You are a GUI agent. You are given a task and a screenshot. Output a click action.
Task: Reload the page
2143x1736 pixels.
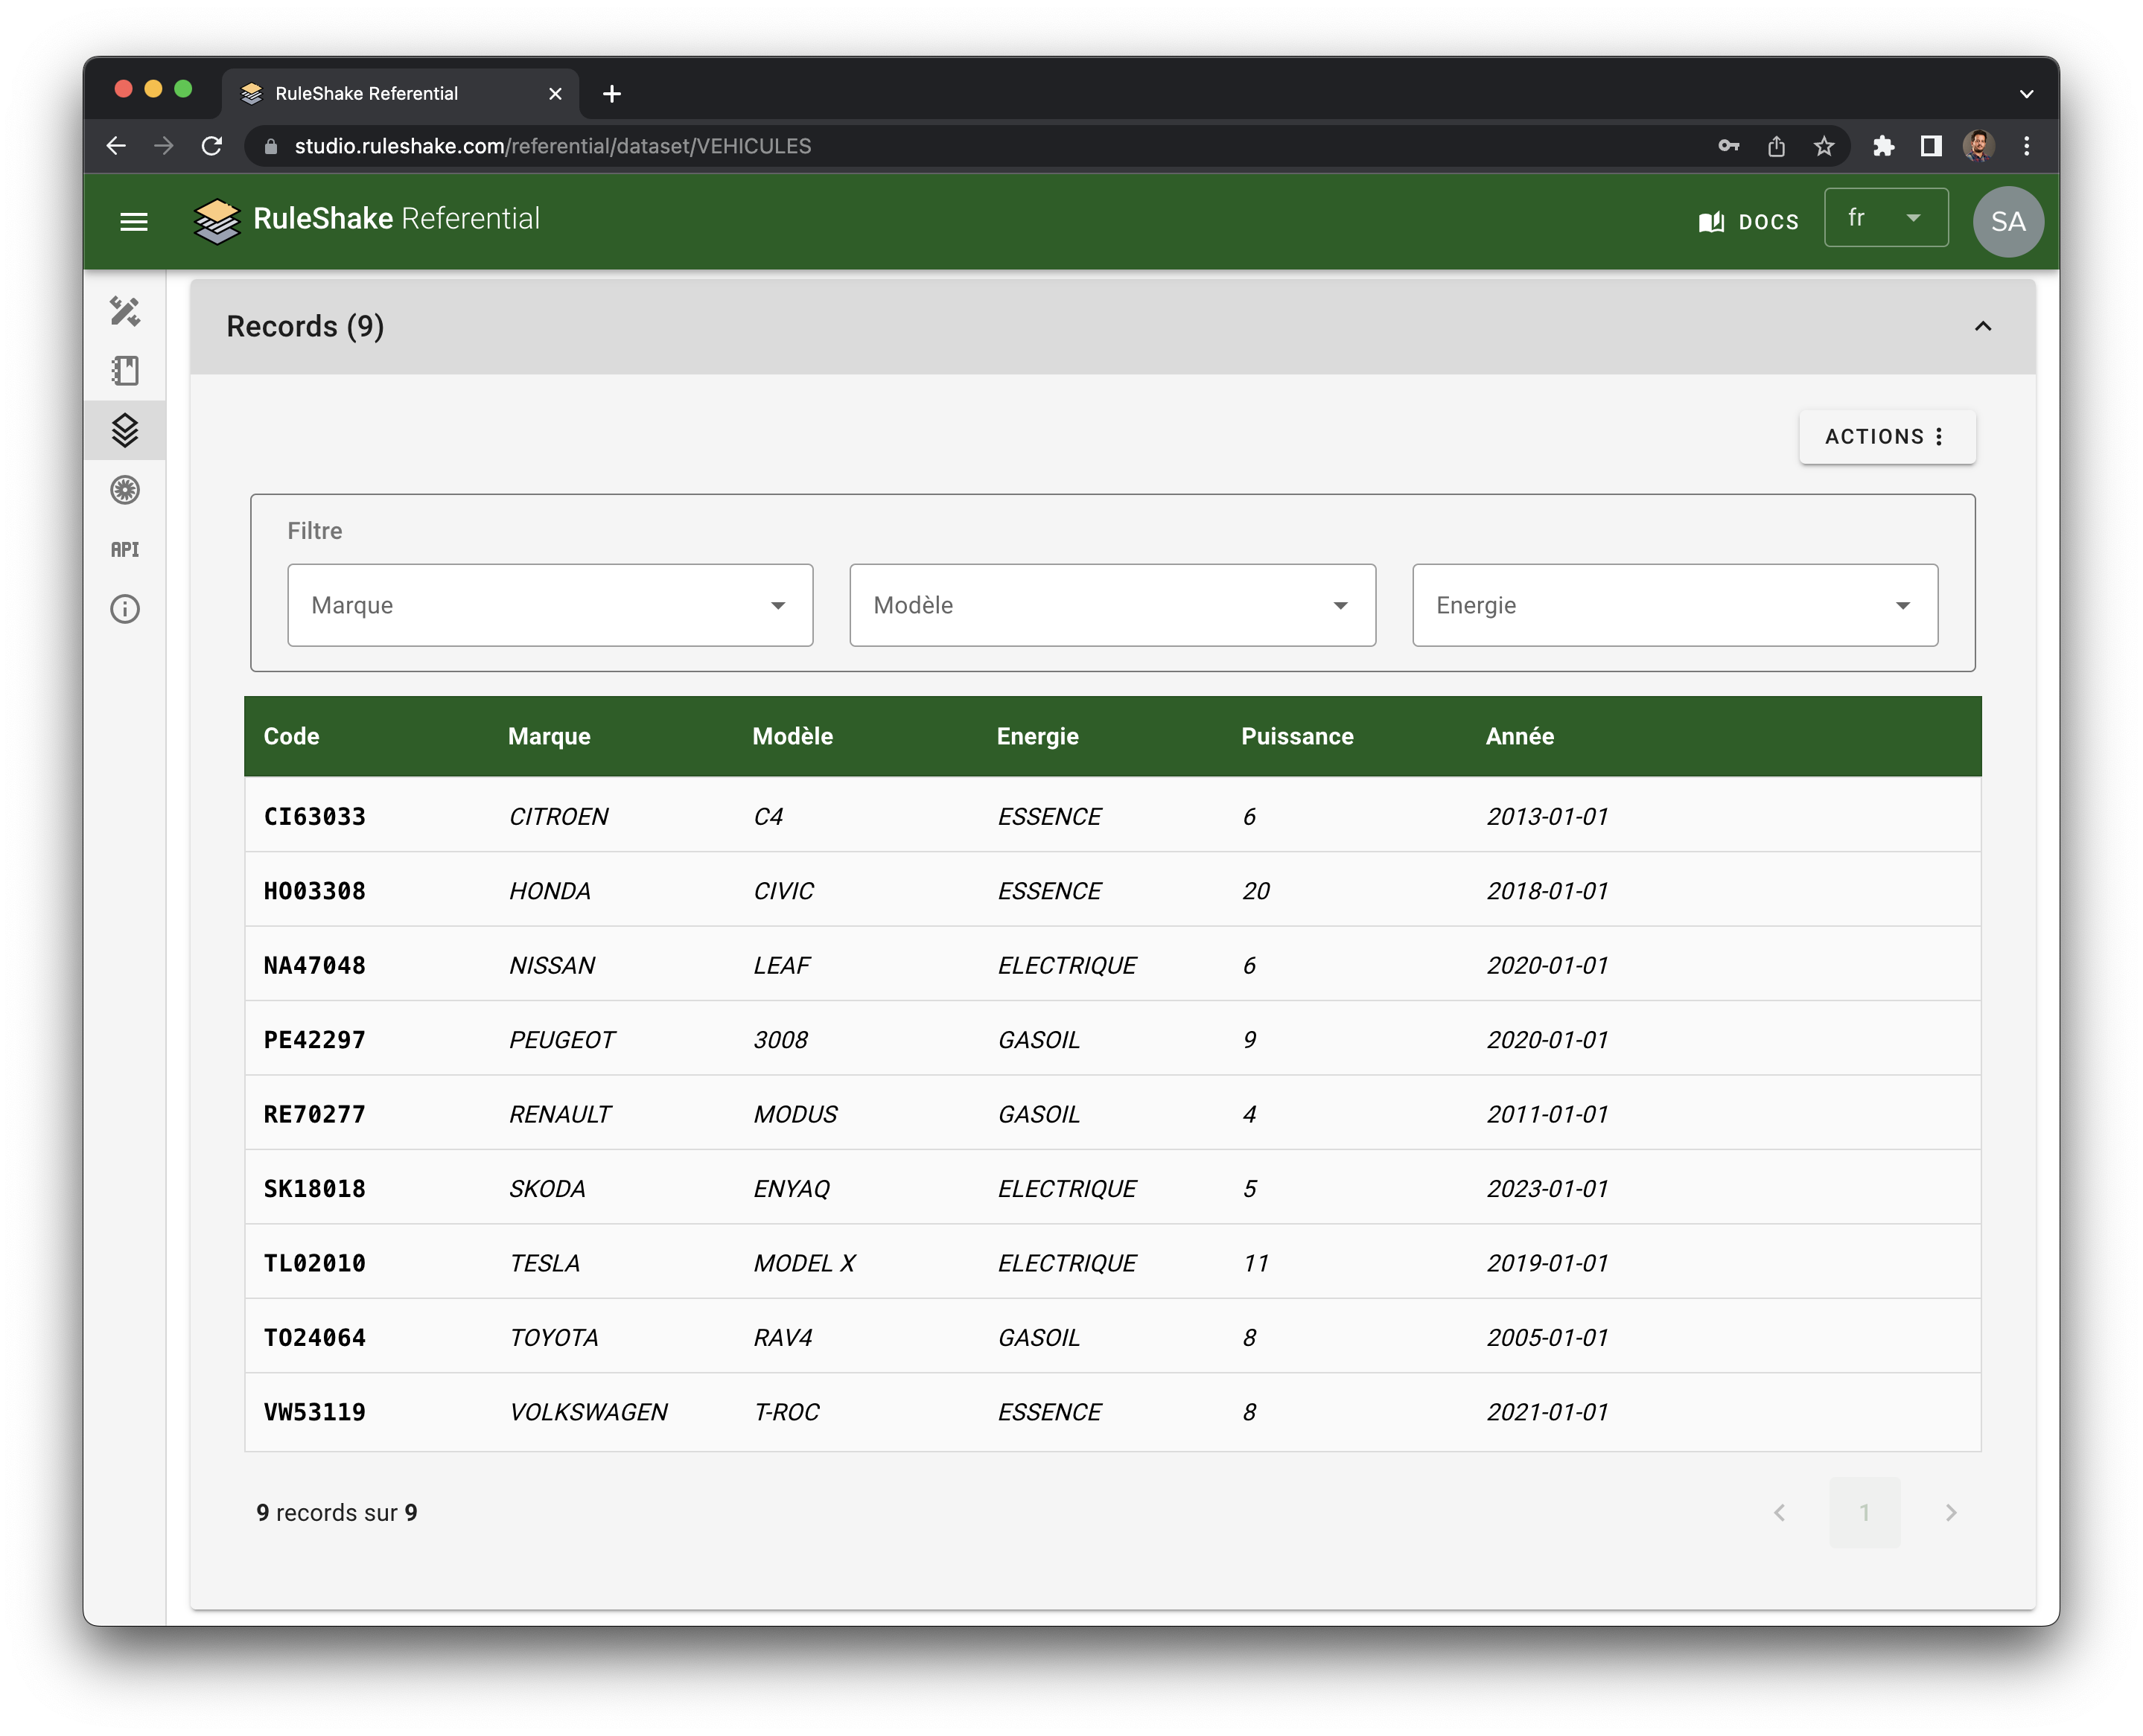pyautogui.click(x=212, y=147)
